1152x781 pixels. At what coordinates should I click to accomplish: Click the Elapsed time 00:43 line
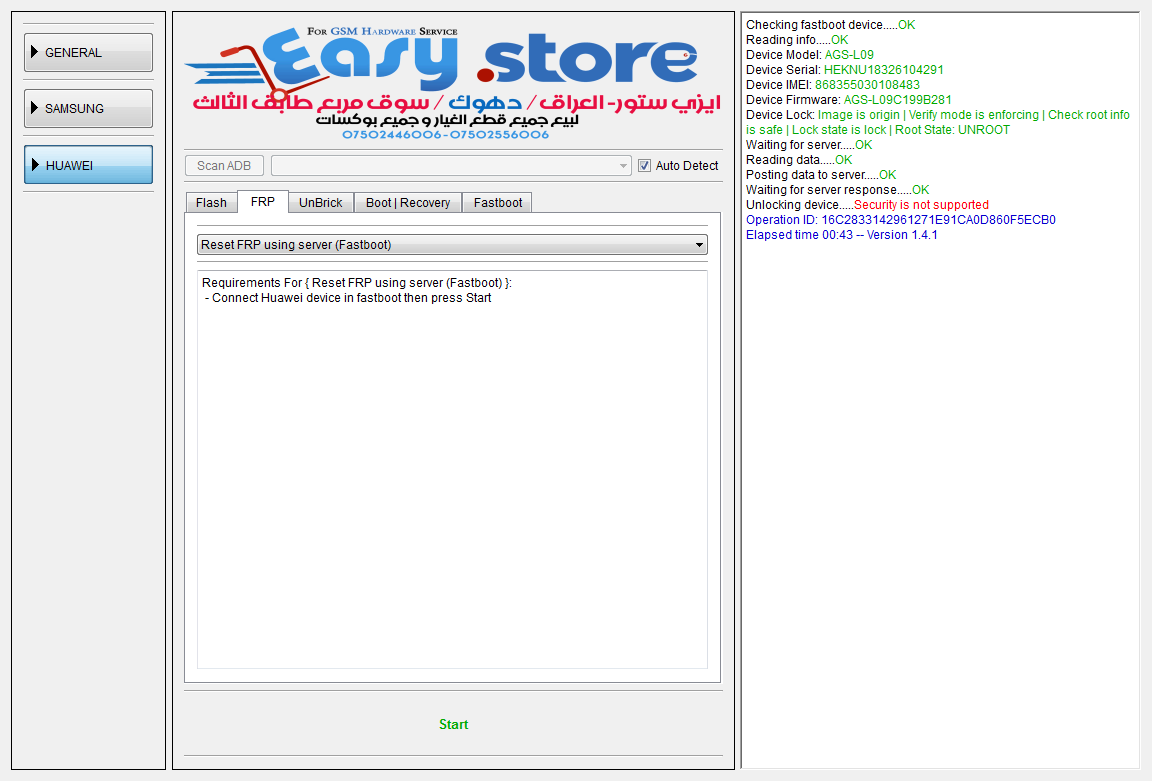(841, 235)
